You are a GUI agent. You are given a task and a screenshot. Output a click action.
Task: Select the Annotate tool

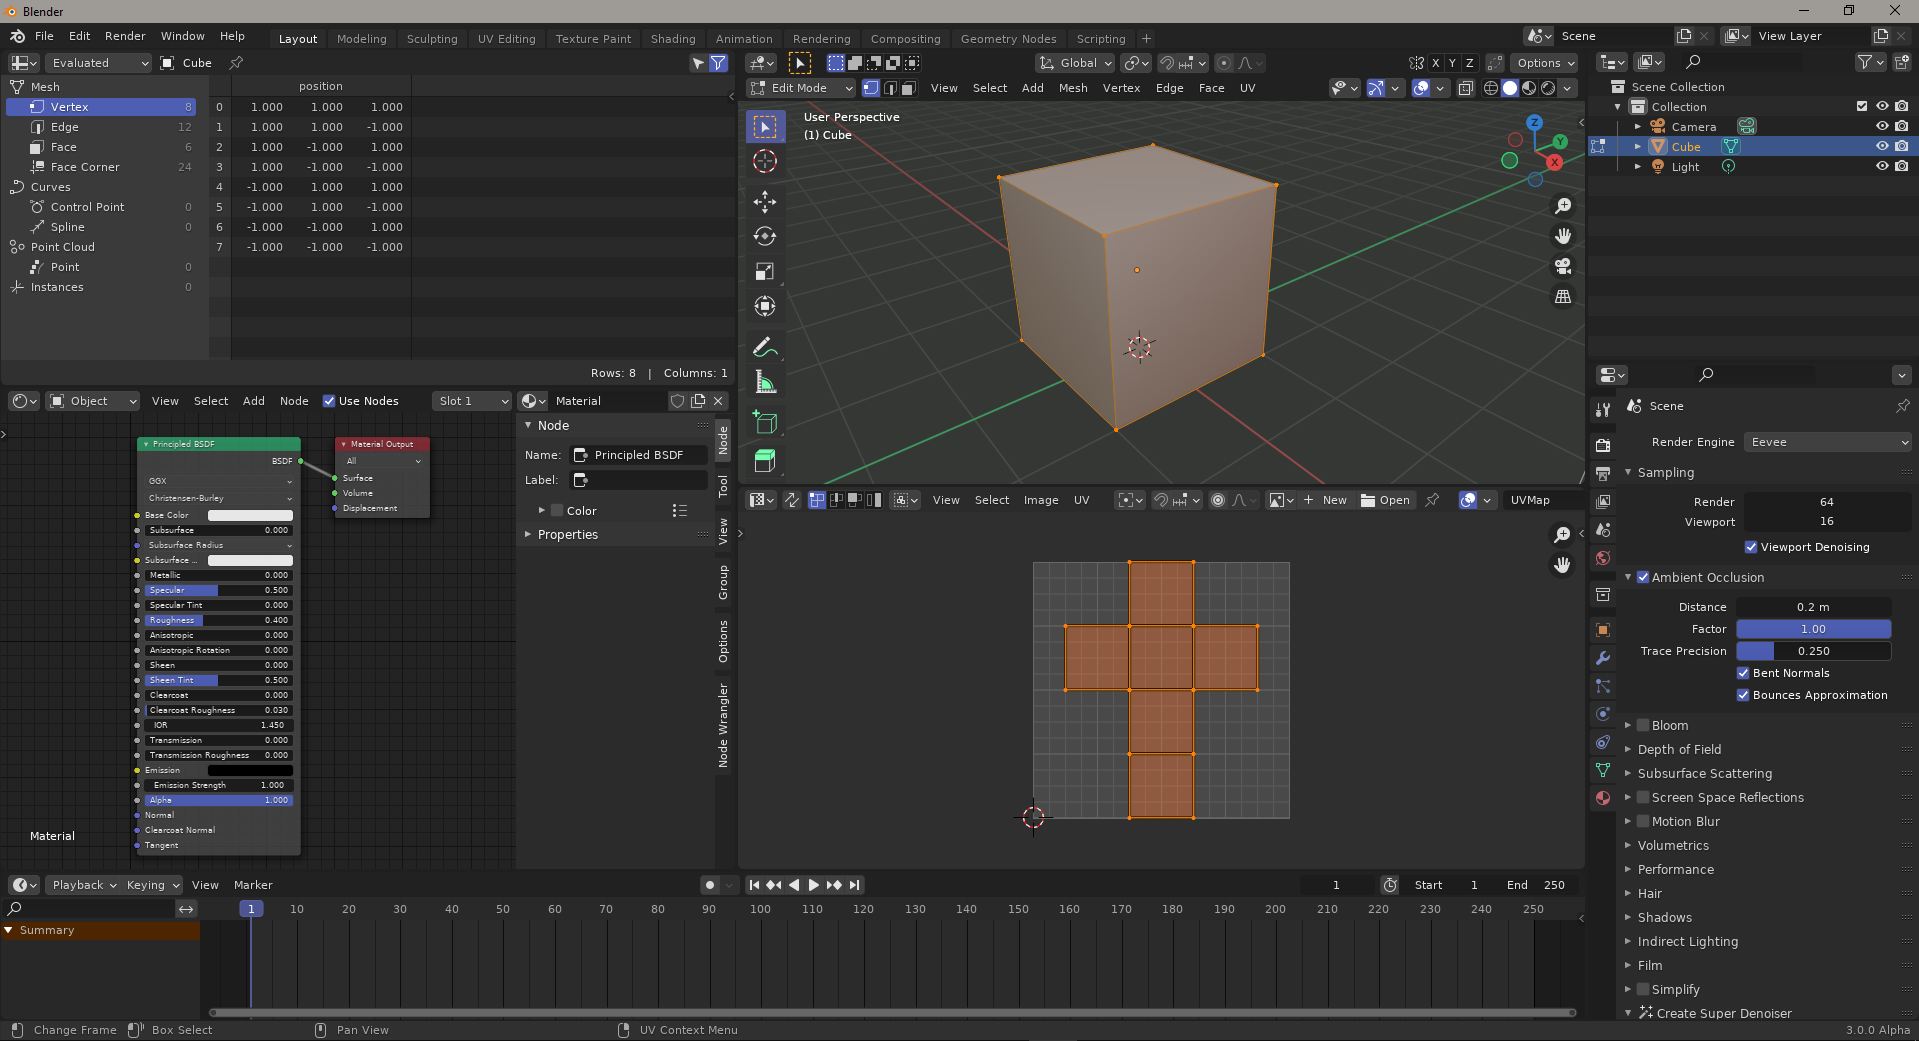click(765, 348)
